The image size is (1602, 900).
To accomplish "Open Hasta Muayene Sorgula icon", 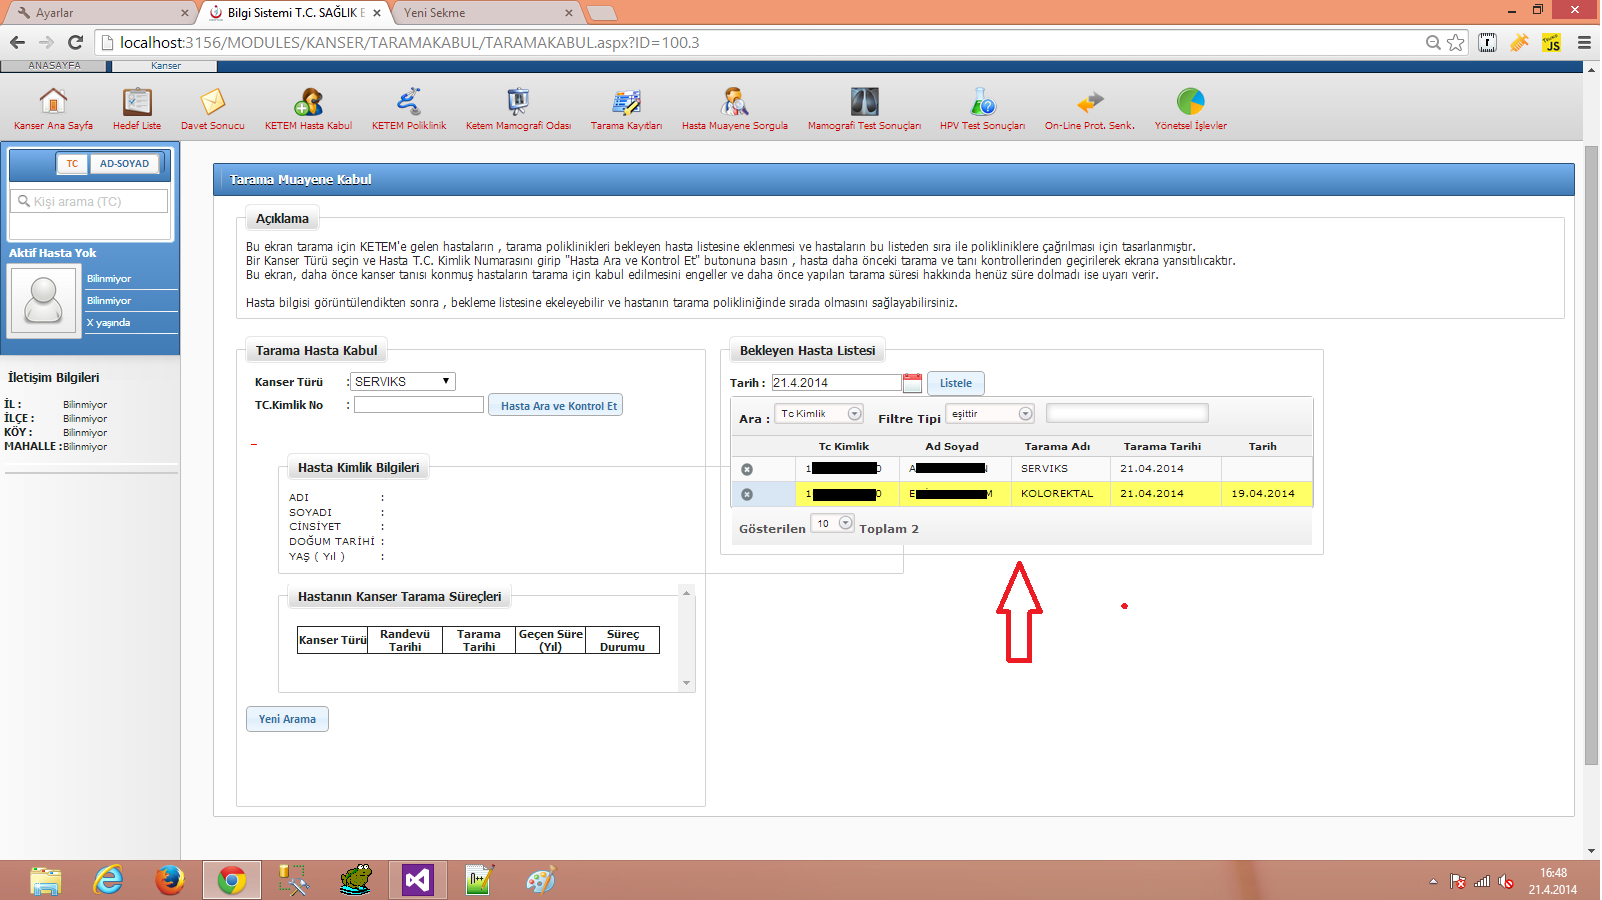I will tap(735, 101).
